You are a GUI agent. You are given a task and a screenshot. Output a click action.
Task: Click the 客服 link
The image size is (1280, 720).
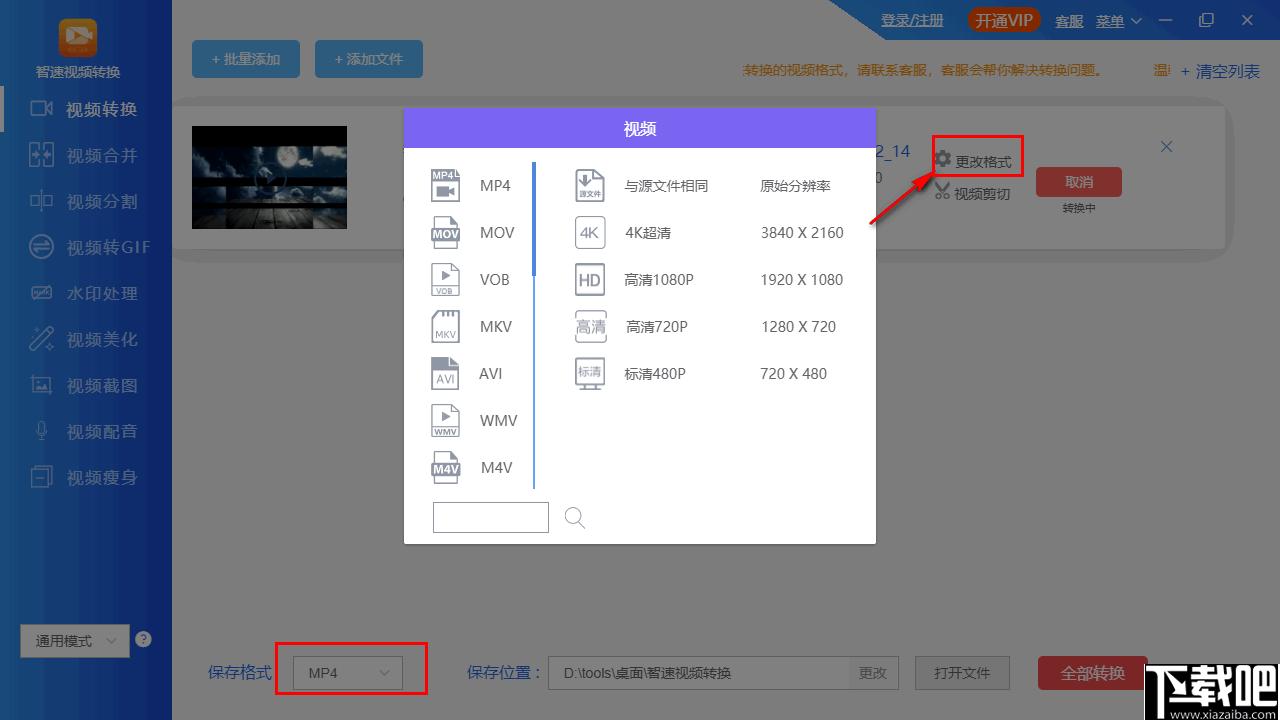pos(1069,21)
